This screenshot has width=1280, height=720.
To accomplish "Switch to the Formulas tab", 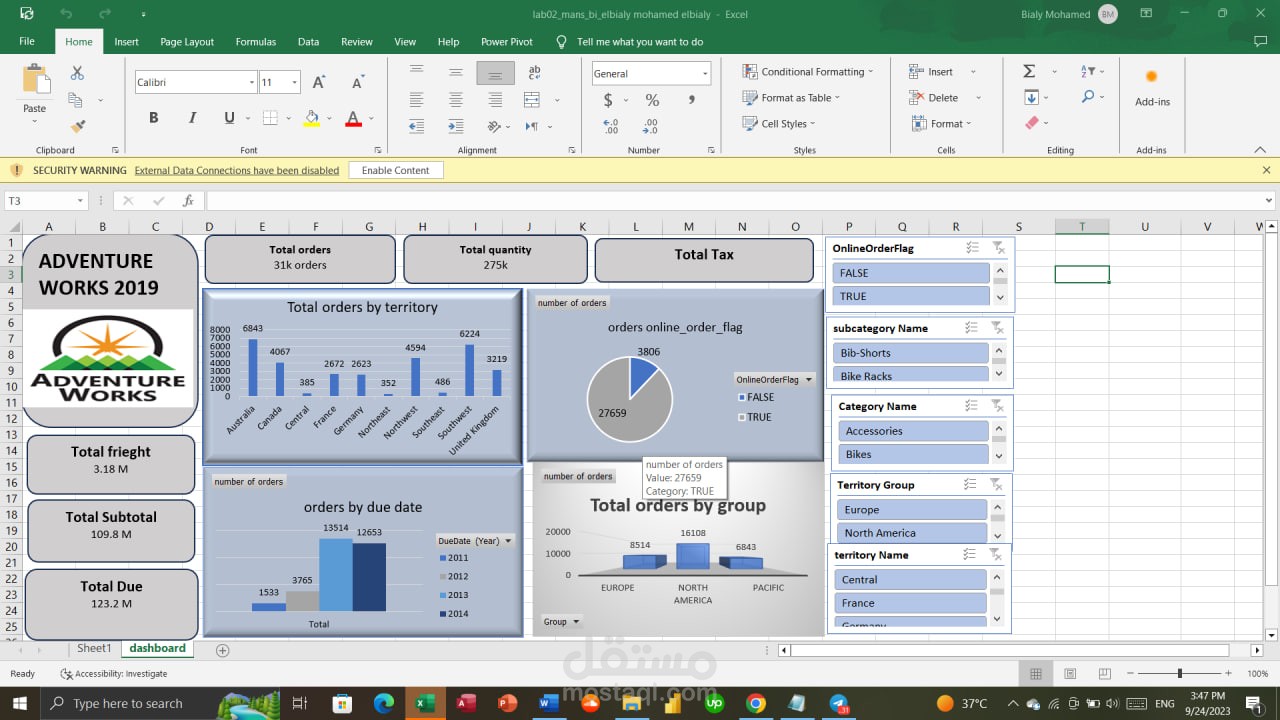I will (256, 42).
